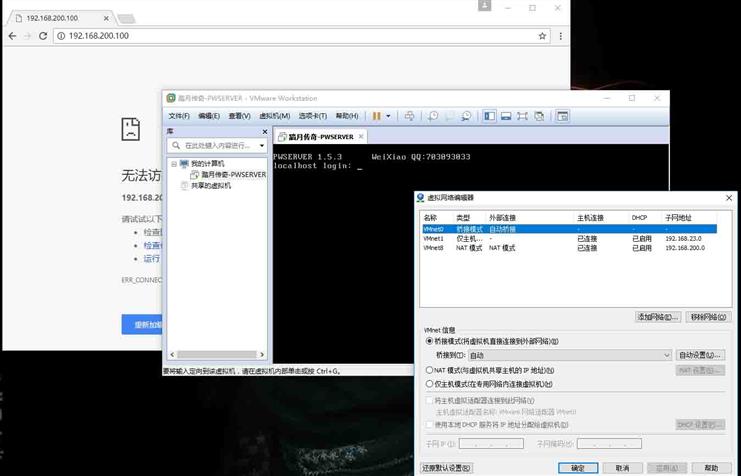
Task: Open the 桥接到 自动 dropdown
Action: pos(569,355)
